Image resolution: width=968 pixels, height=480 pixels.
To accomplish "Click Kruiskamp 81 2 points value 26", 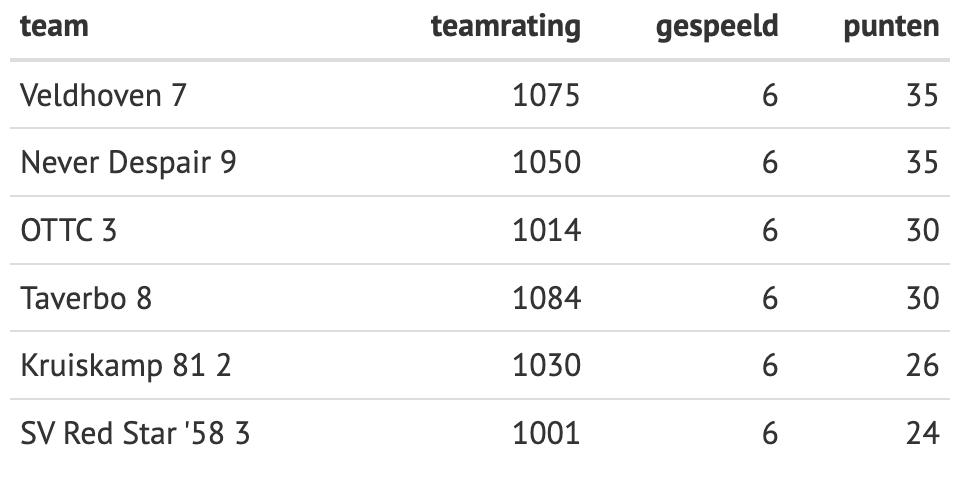I will (923, 366).
